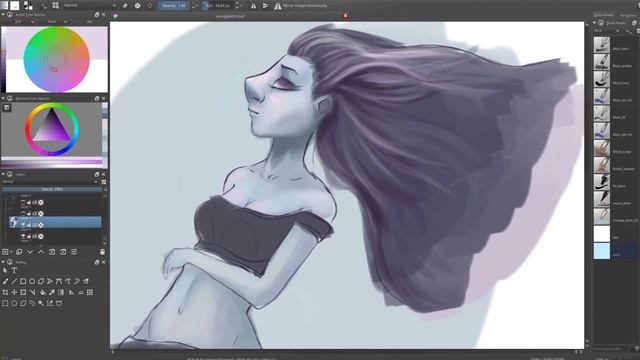Close the Toolbox docker
The width and height of the screenshot is (640, 360).
click(103, 262)
